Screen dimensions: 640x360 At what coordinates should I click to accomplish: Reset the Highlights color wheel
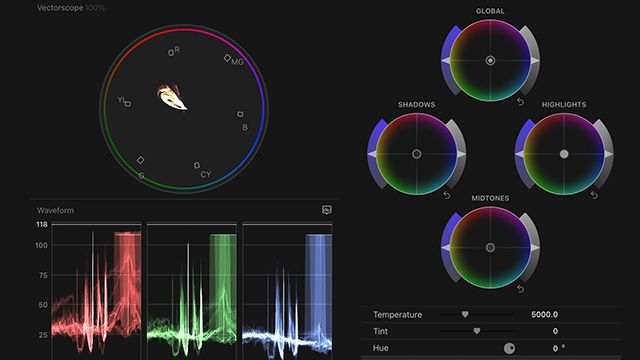[x=594, y=196]
